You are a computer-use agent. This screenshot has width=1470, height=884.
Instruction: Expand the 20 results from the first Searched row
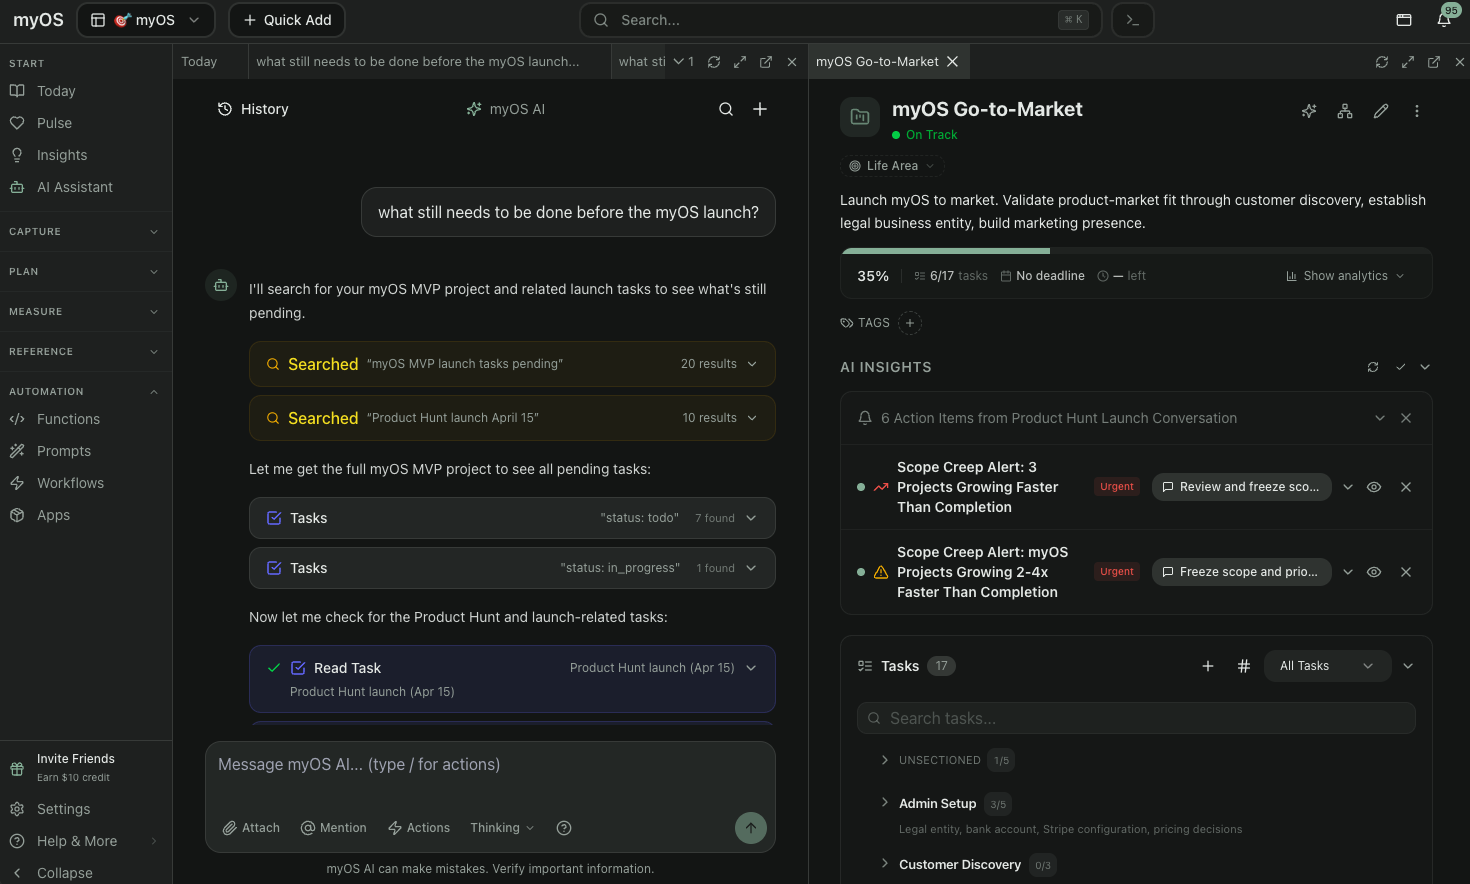tap(750, 364)
